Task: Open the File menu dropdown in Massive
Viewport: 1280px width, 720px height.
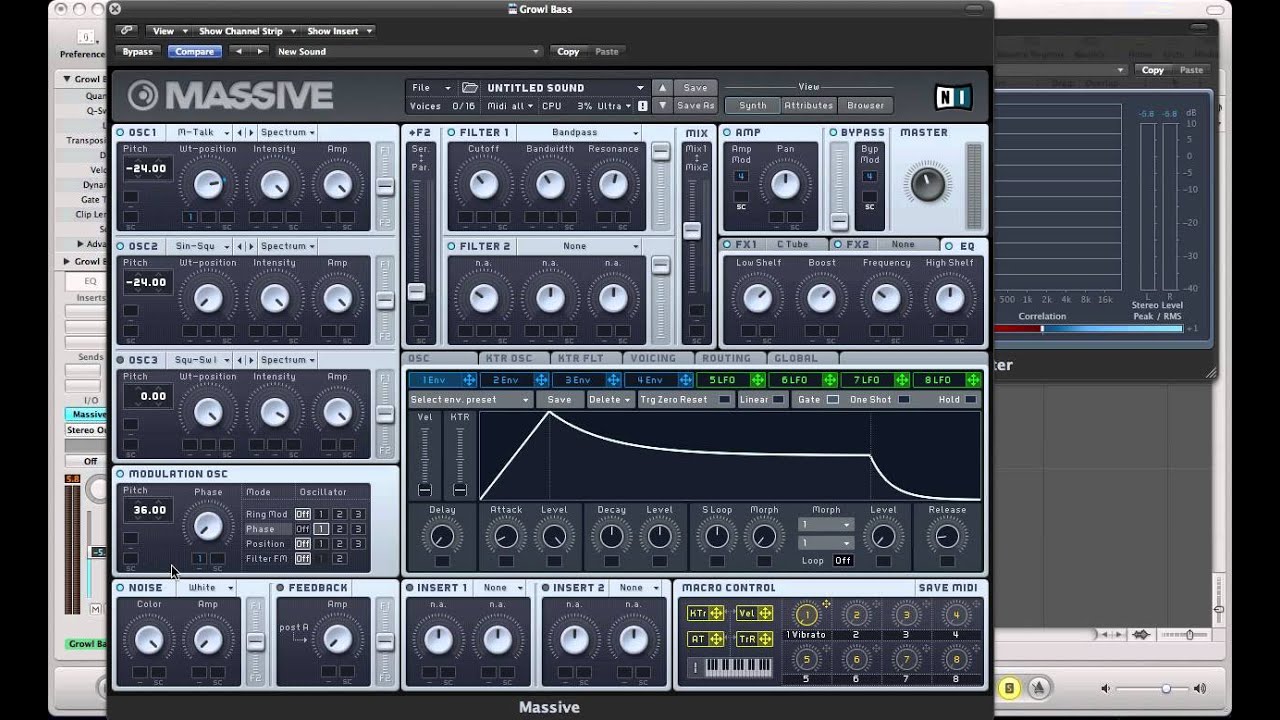Action: tap(431, 88)
